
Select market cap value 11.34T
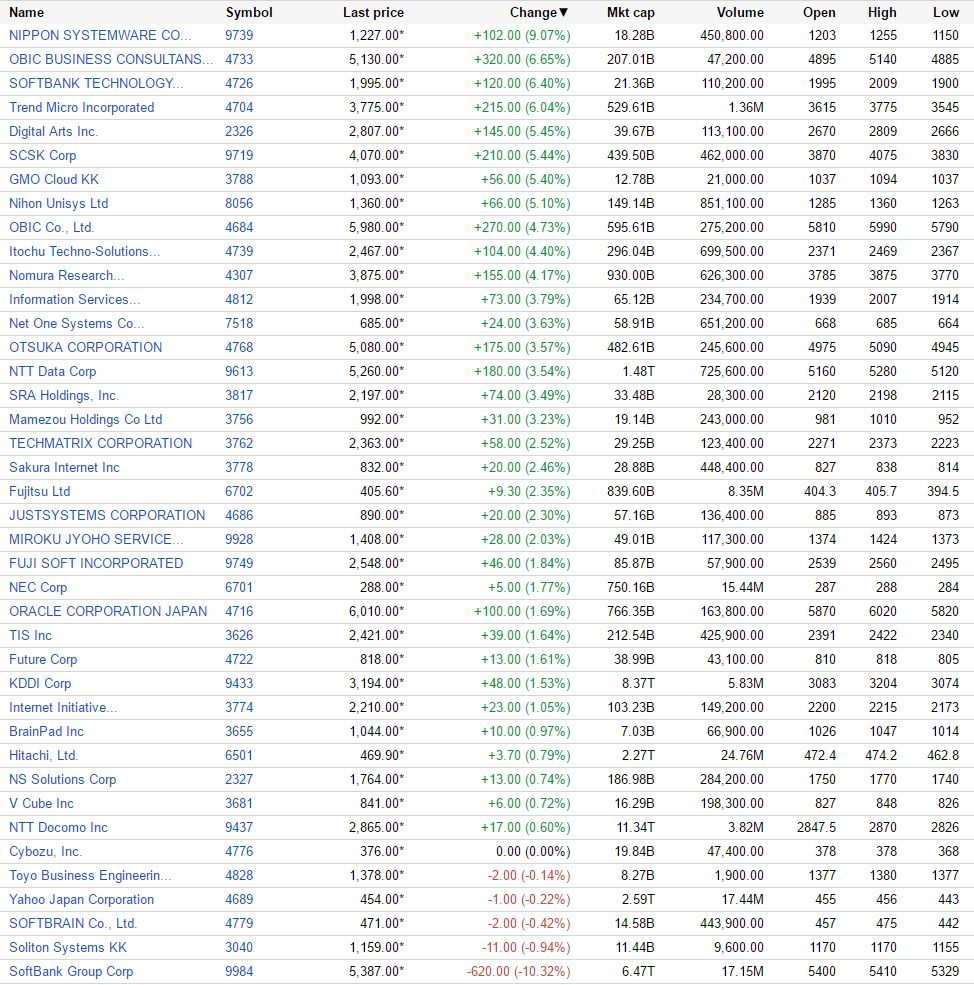(635, 827)
